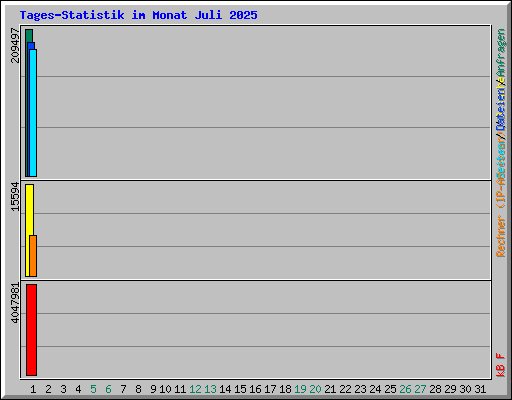Select day 5 on the x-axis
Image resolution: width=512 pixels, height=400 pixels.
tap(93, 389)
